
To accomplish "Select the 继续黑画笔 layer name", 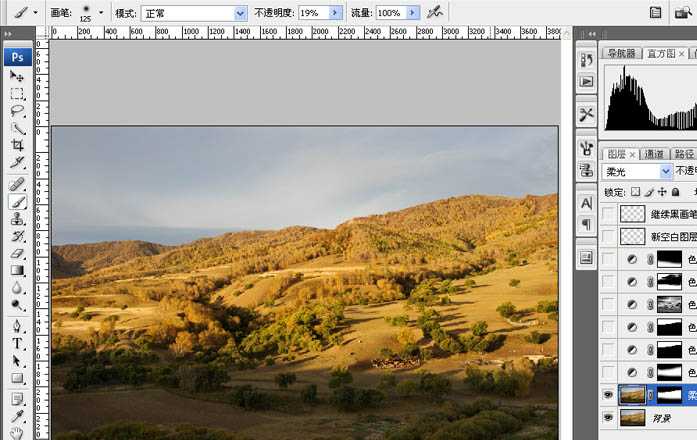I will [x=673, y=215].
